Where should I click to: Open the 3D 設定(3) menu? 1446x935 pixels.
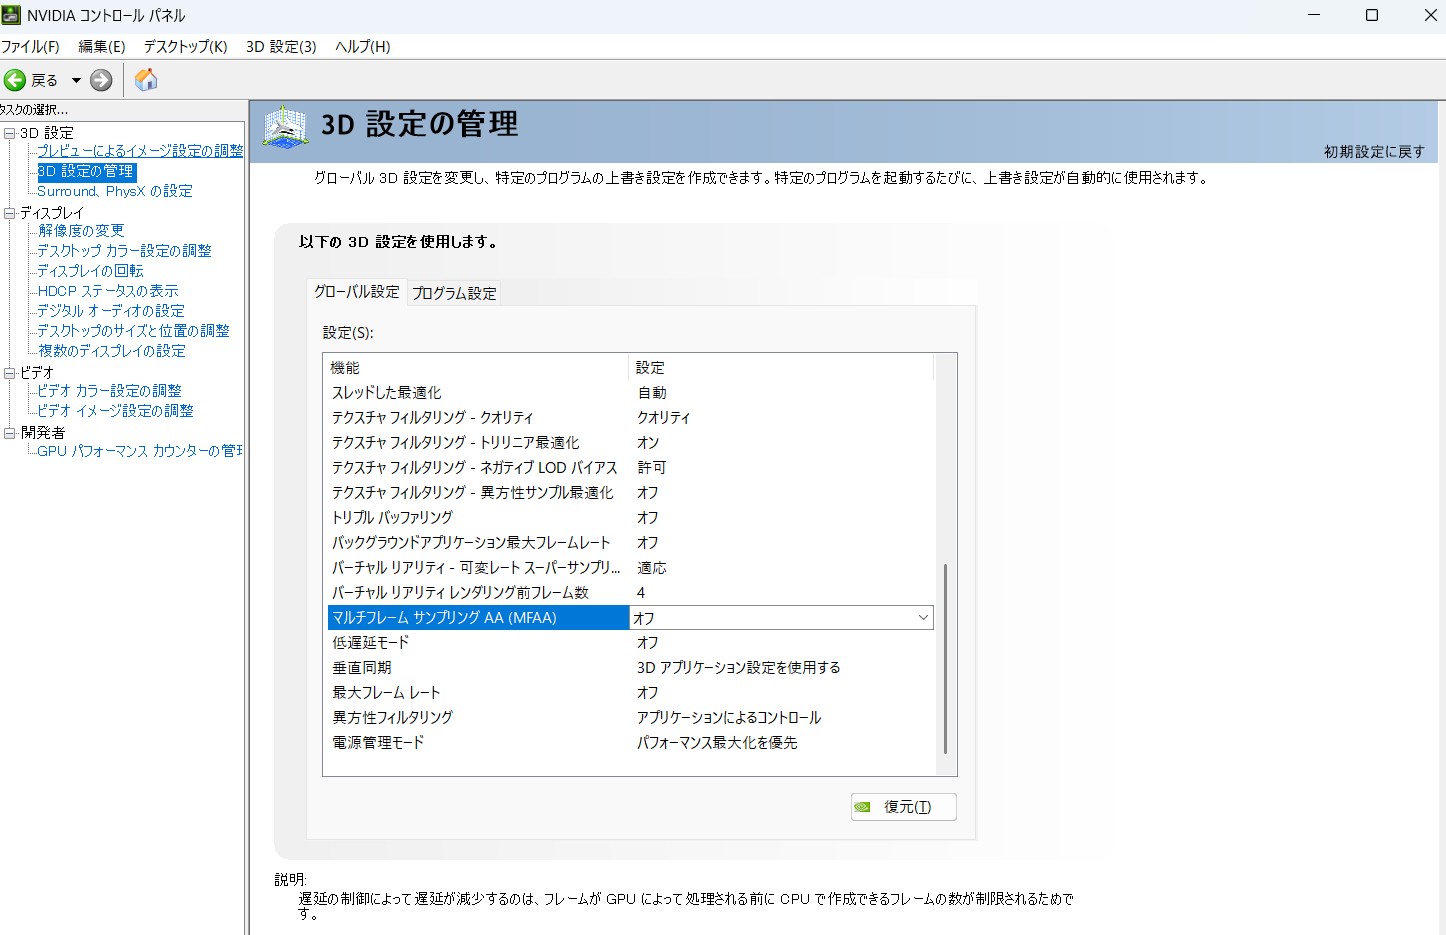pos(281,46)
